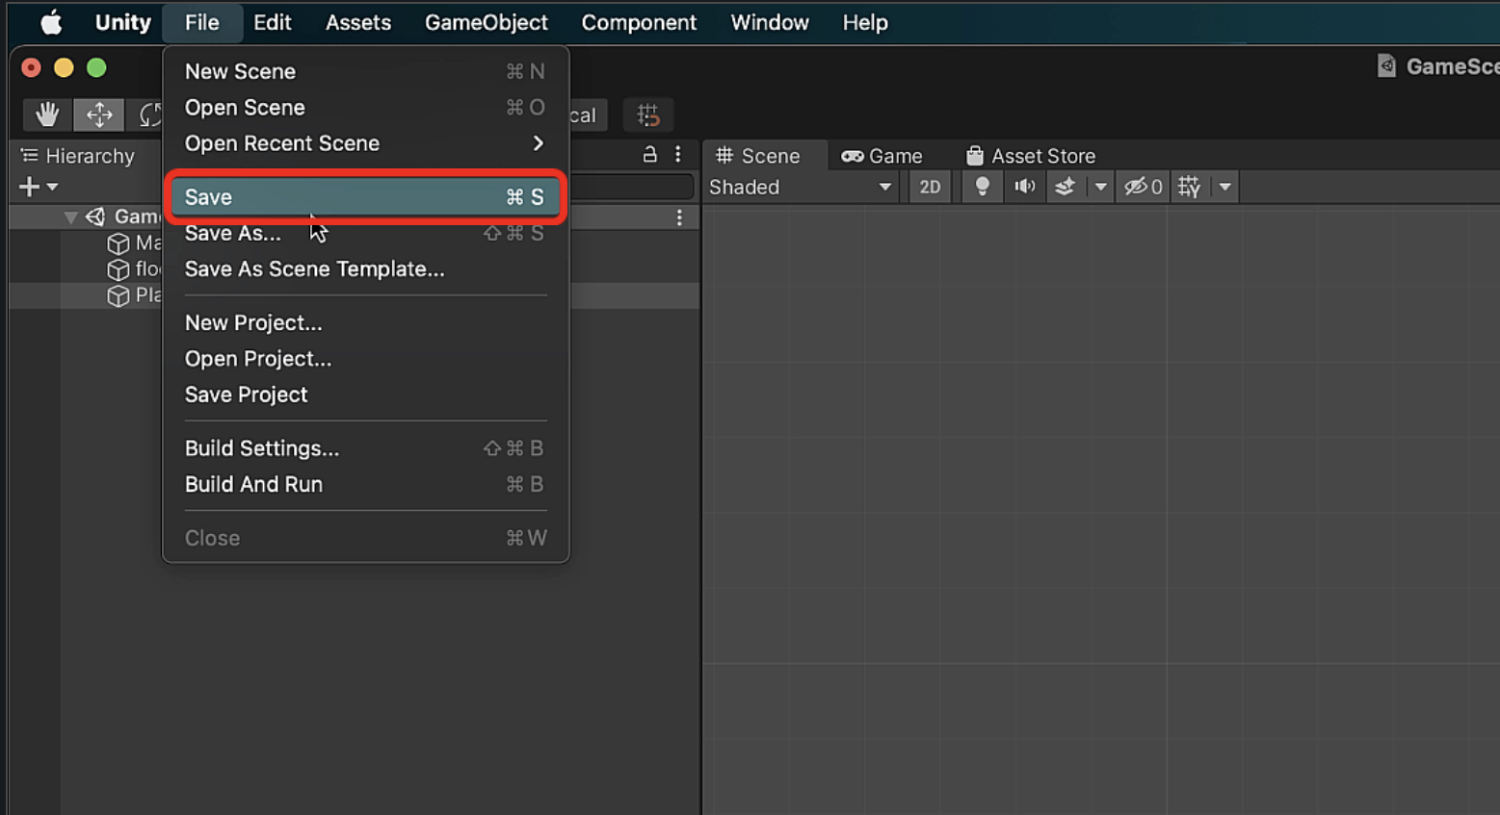Expand Open Recent Scene submenu
The height and width of the screenshot is (815, 1500).
click(x=365, y=144)
